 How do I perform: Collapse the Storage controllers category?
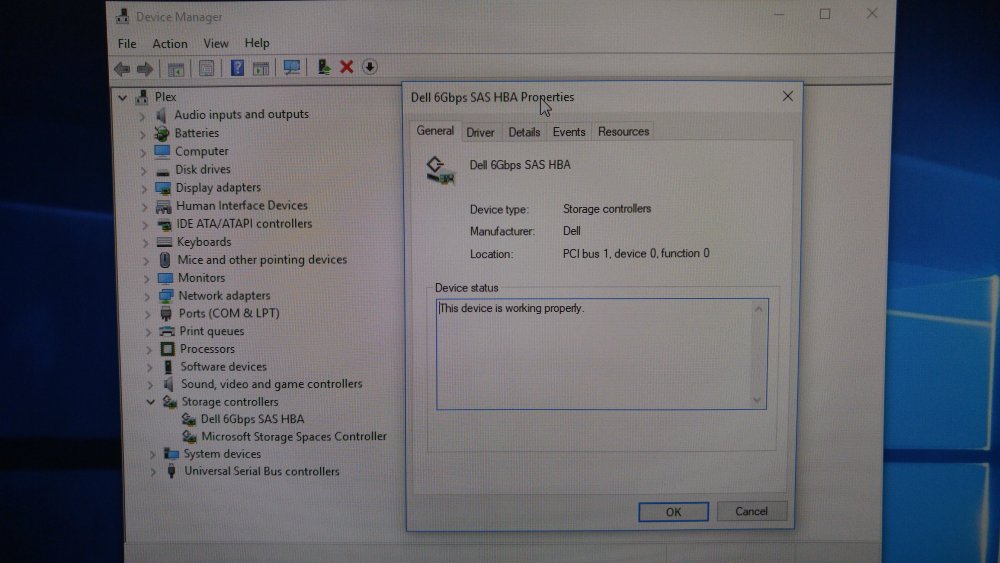point(151,402)
